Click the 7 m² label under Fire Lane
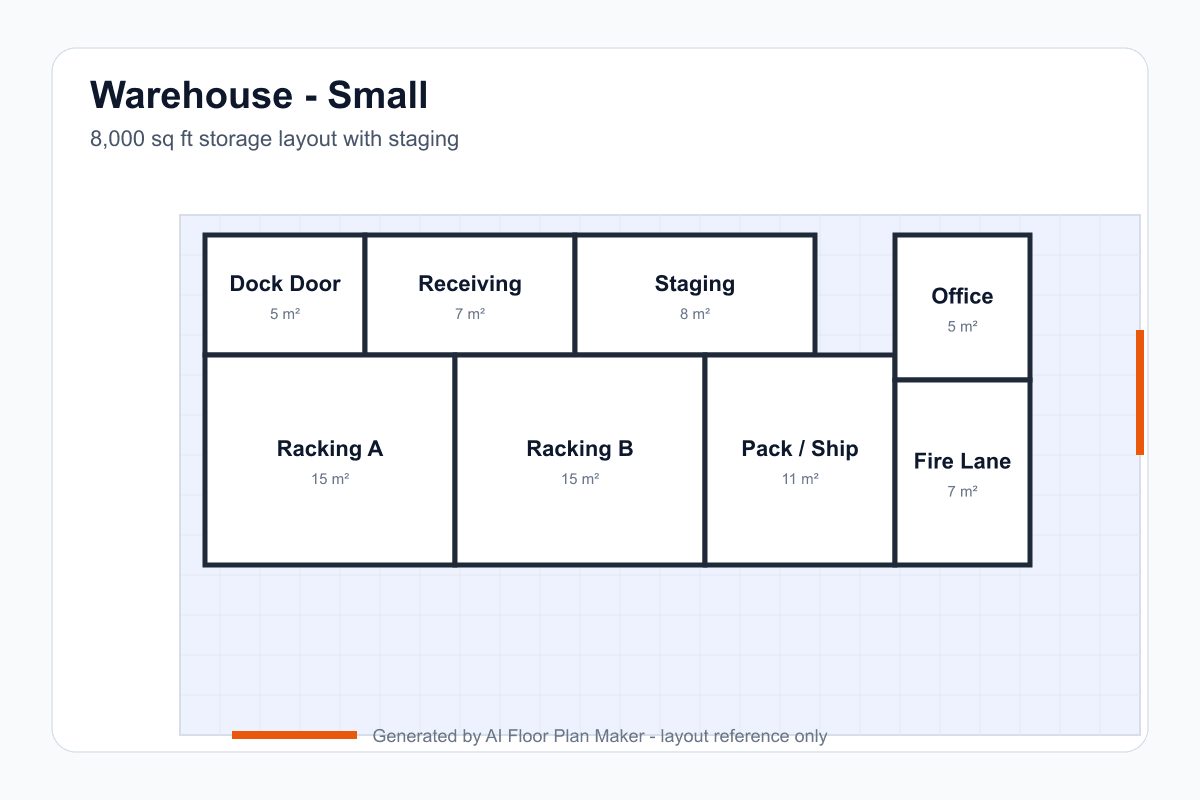This screenshot has width=1200, height=800. click(962, 491)
